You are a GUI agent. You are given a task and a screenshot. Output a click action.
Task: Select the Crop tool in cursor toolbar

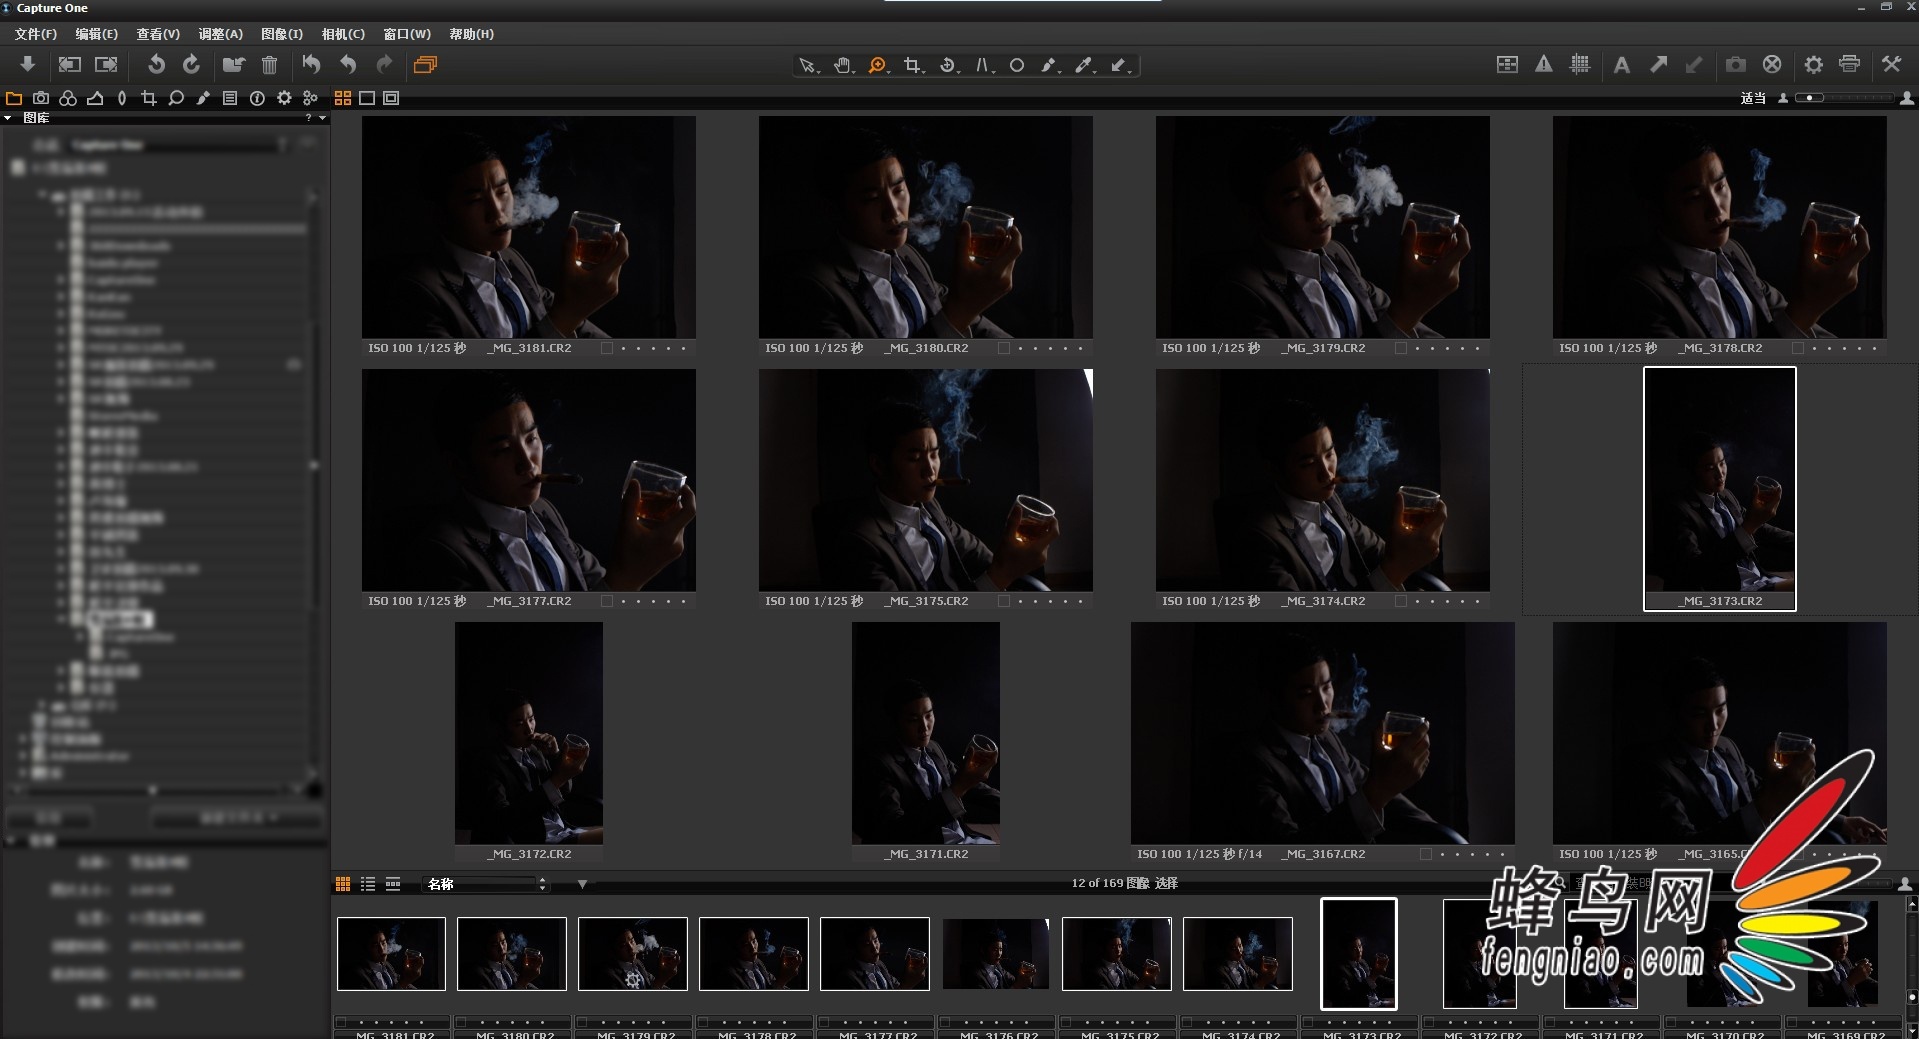coord(911,65)
